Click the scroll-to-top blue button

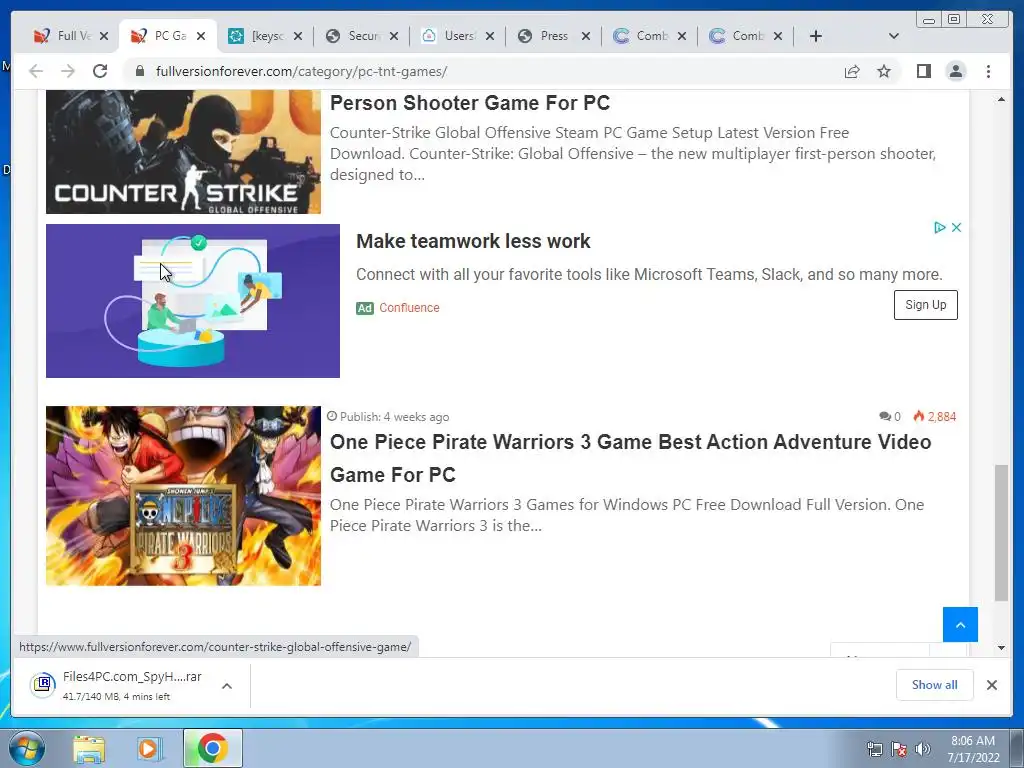pyautogui.click(x=960, y=624)
